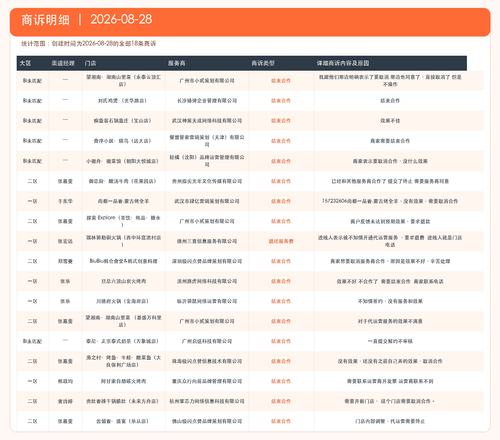This screenshot has height=440, width=500.
Task: Click the service provider 临沂袋鼠网络运营有限公司
Action: click(207, 301)
